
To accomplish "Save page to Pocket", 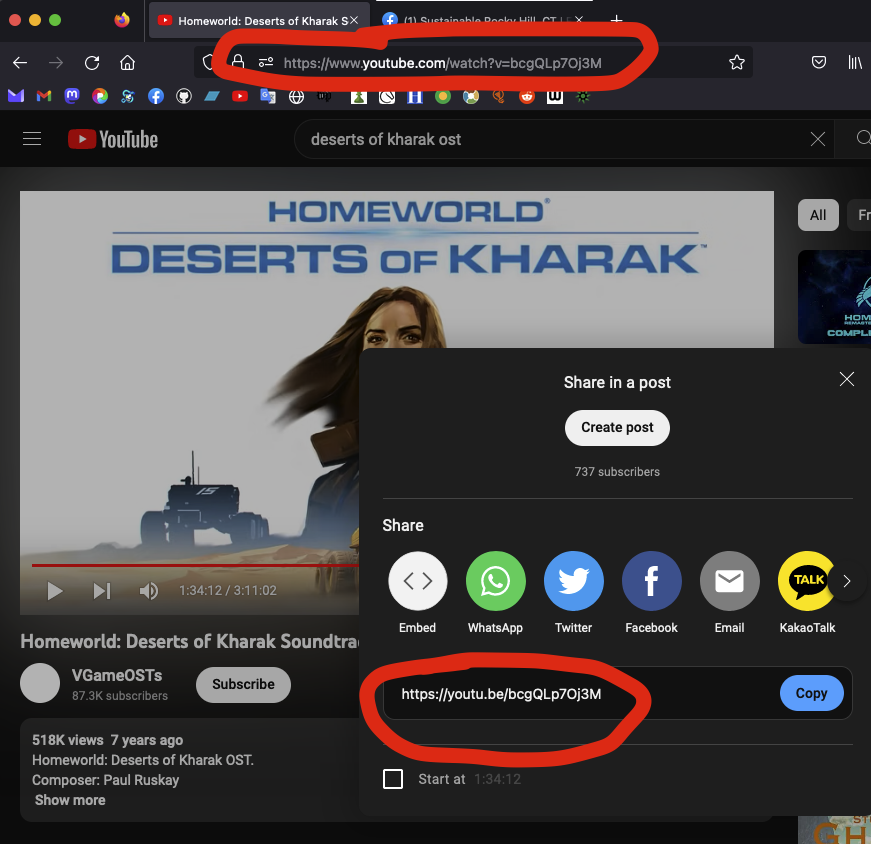I will coord(819,62).
